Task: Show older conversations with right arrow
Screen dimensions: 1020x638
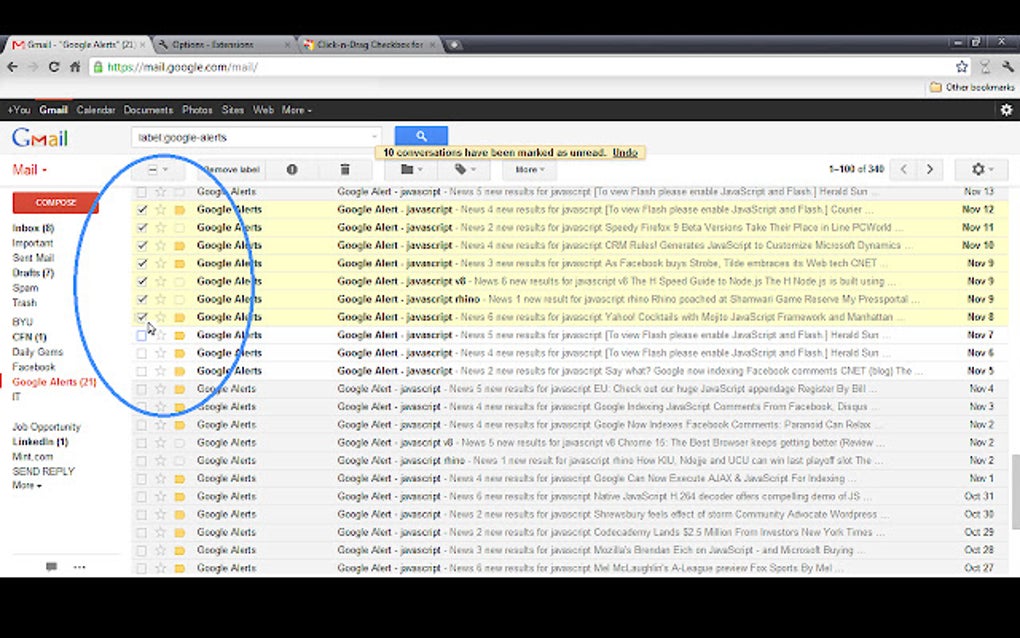Action: pyautogui.click(x=929, y=169)
